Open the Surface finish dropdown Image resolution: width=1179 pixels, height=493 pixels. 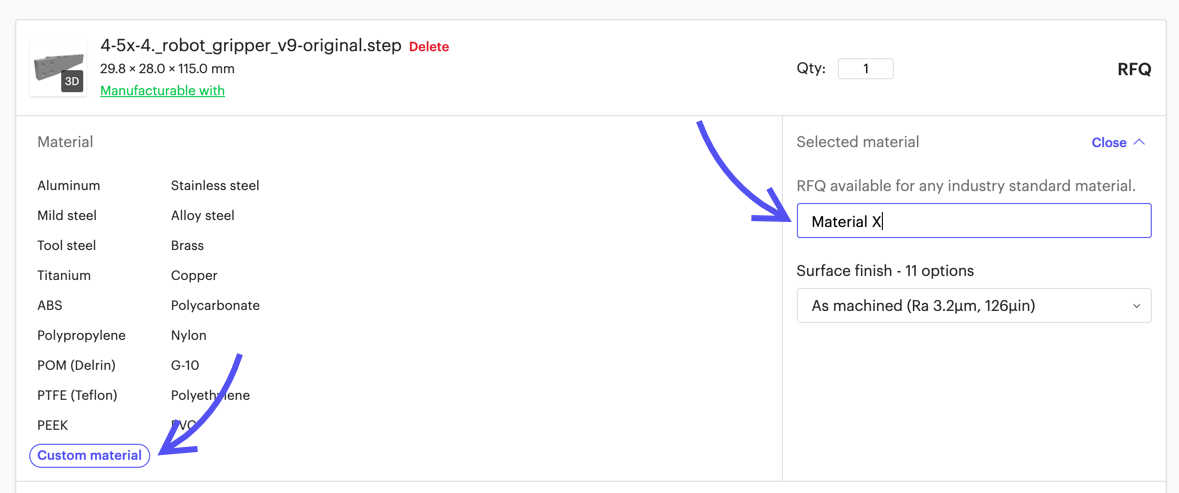pos(974,306)
